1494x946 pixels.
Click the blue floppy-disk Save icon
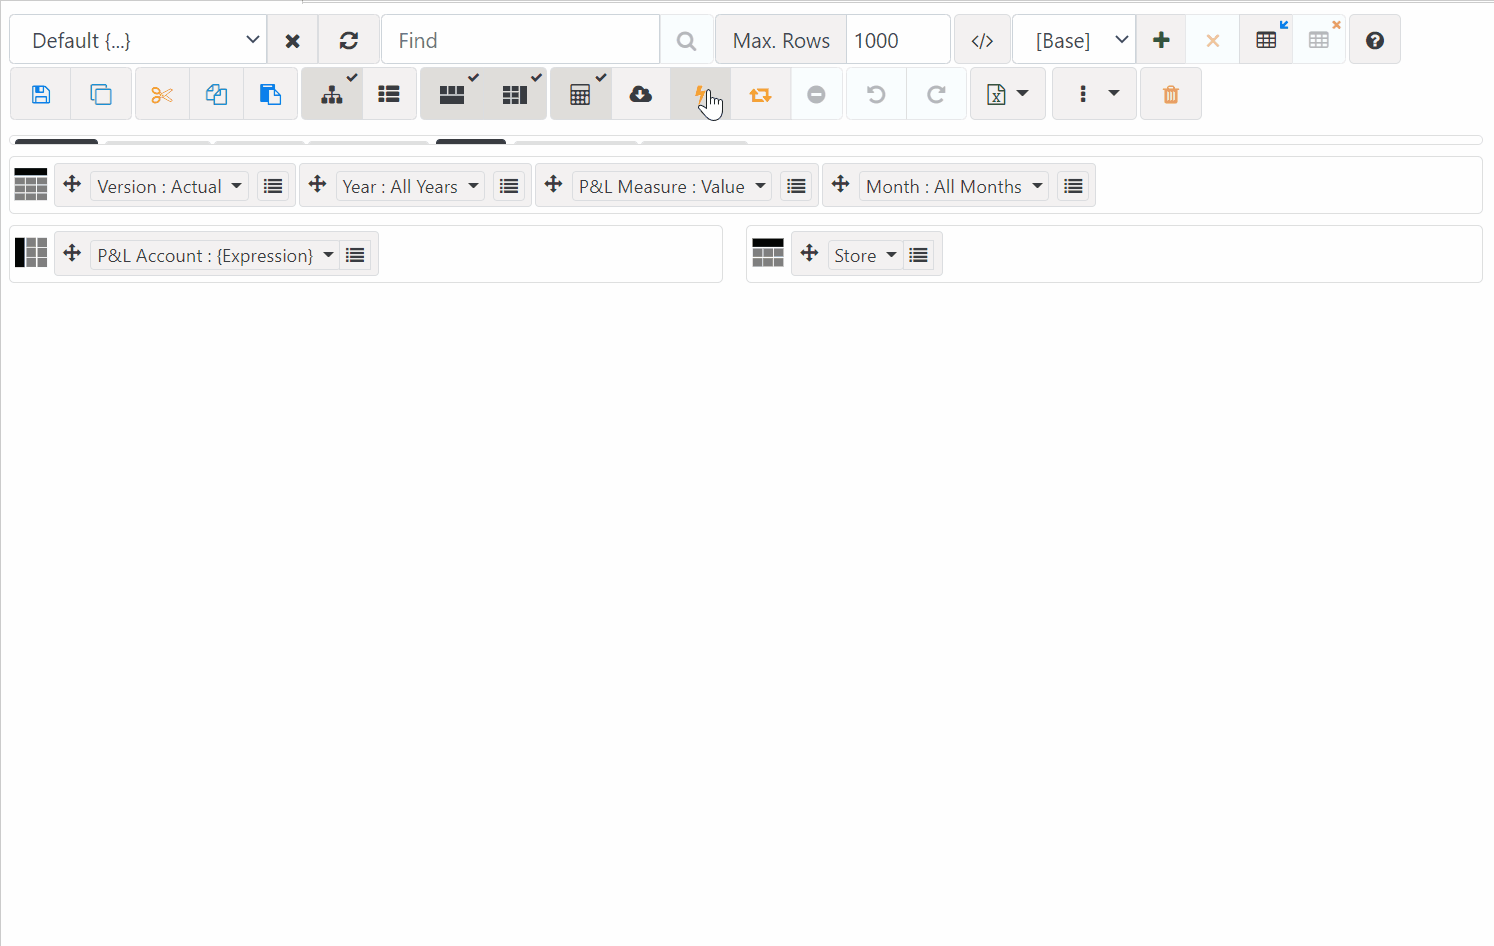point(41,95)
